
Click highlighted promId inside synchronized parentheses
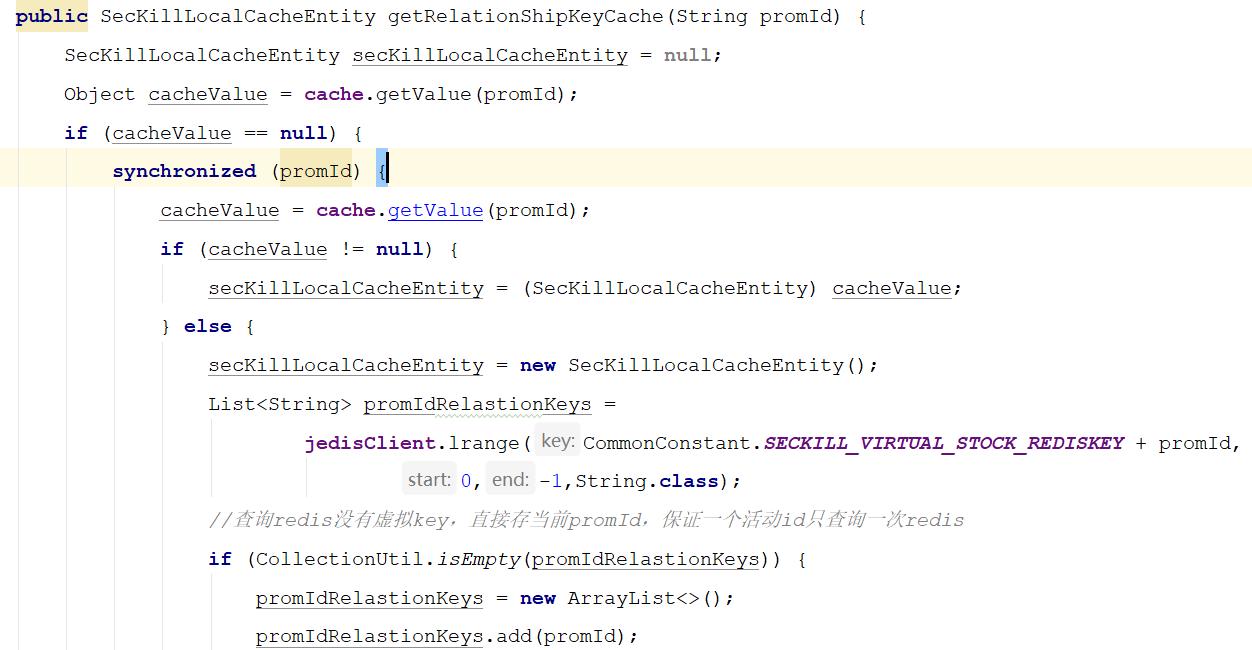click(316, 171)
